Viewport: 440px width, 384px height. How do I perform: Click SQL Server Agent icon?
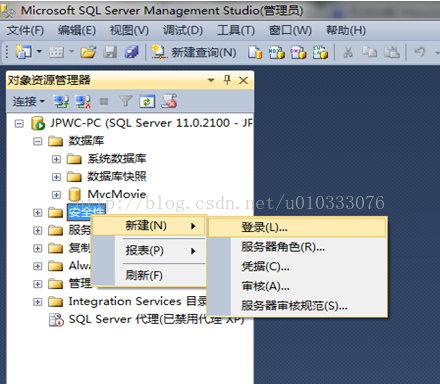[56, 320]
